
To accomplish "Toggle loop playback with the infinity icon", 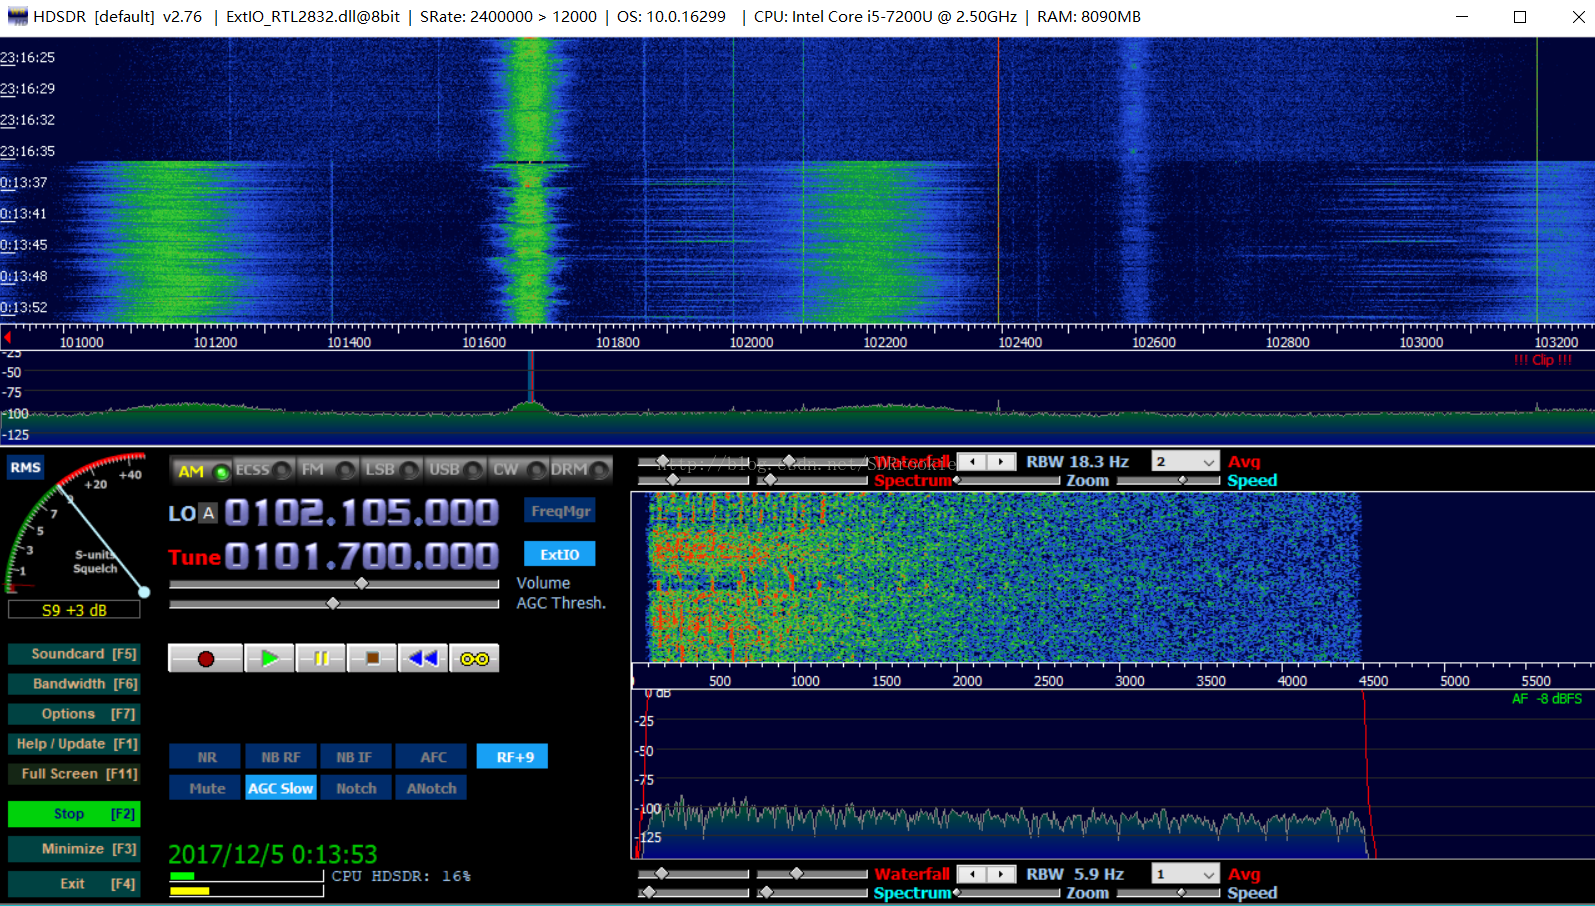I will [x=474, y=658].
